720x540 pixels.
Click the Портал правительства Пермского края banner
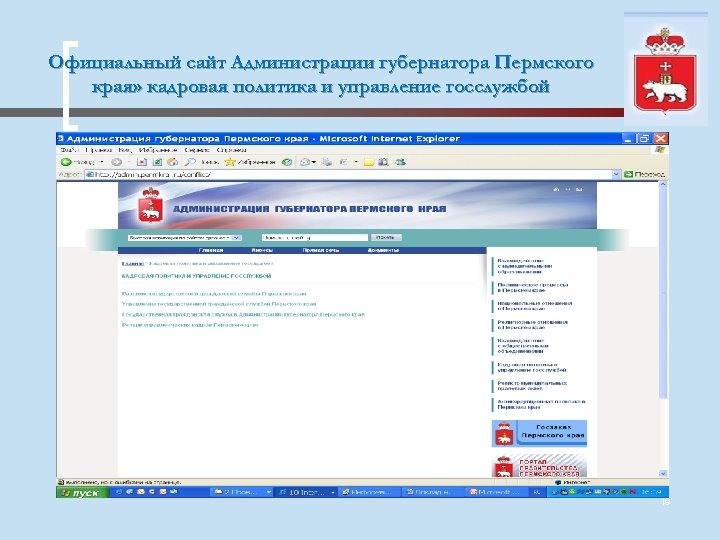click(539, 466)
